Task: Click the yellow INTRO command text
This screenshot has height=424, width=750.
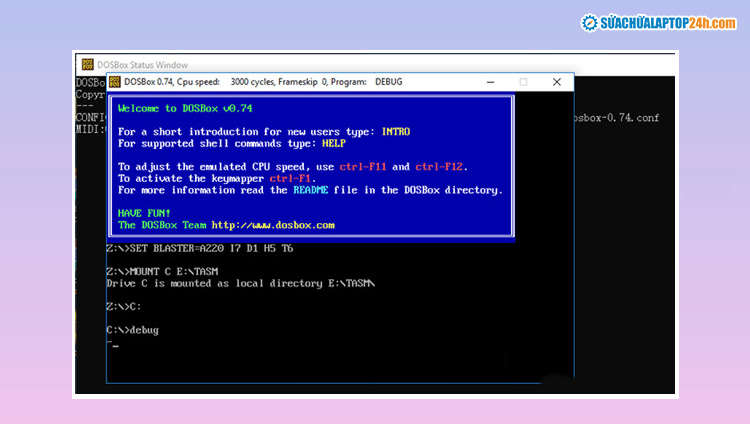Action: click(x=395, y=131)
